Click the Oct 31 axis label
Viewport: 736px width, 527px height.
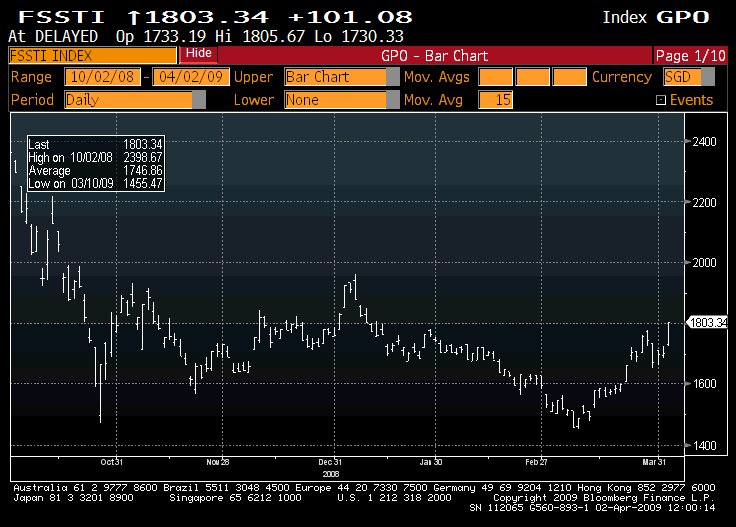pos(112,462)
